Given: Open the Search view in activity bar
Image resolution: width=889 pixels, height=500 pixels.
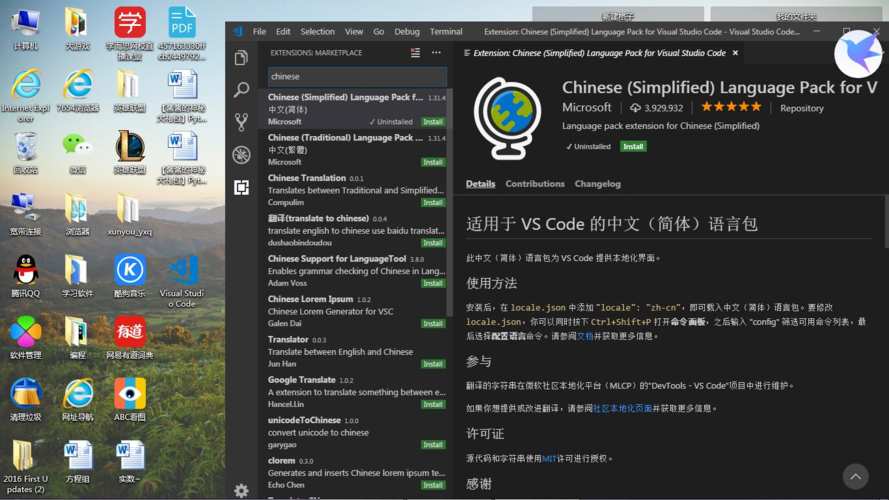Looking at the screenshot, I should [242, 90].
